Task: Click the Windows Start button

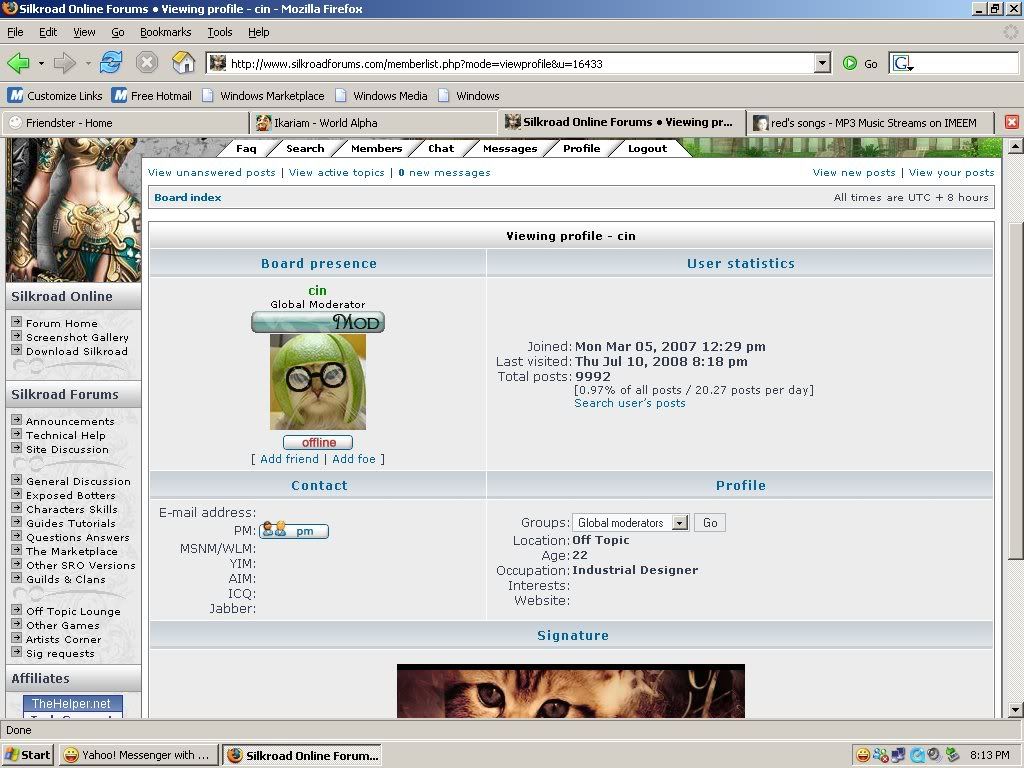Action: pos(28,755)
